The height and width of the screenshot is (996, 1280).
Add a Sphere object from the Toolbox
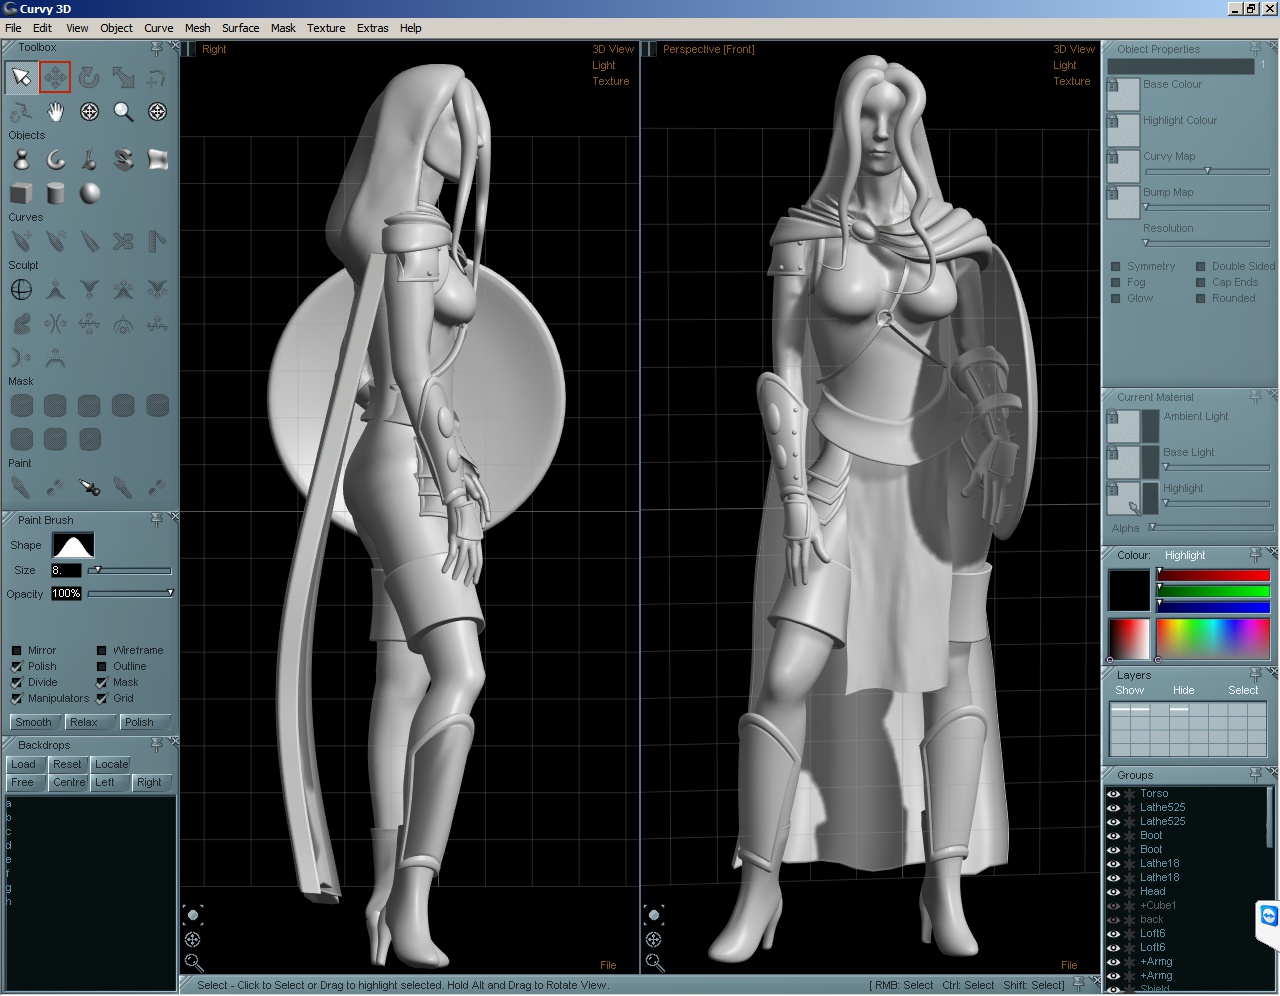click(89, 194)
